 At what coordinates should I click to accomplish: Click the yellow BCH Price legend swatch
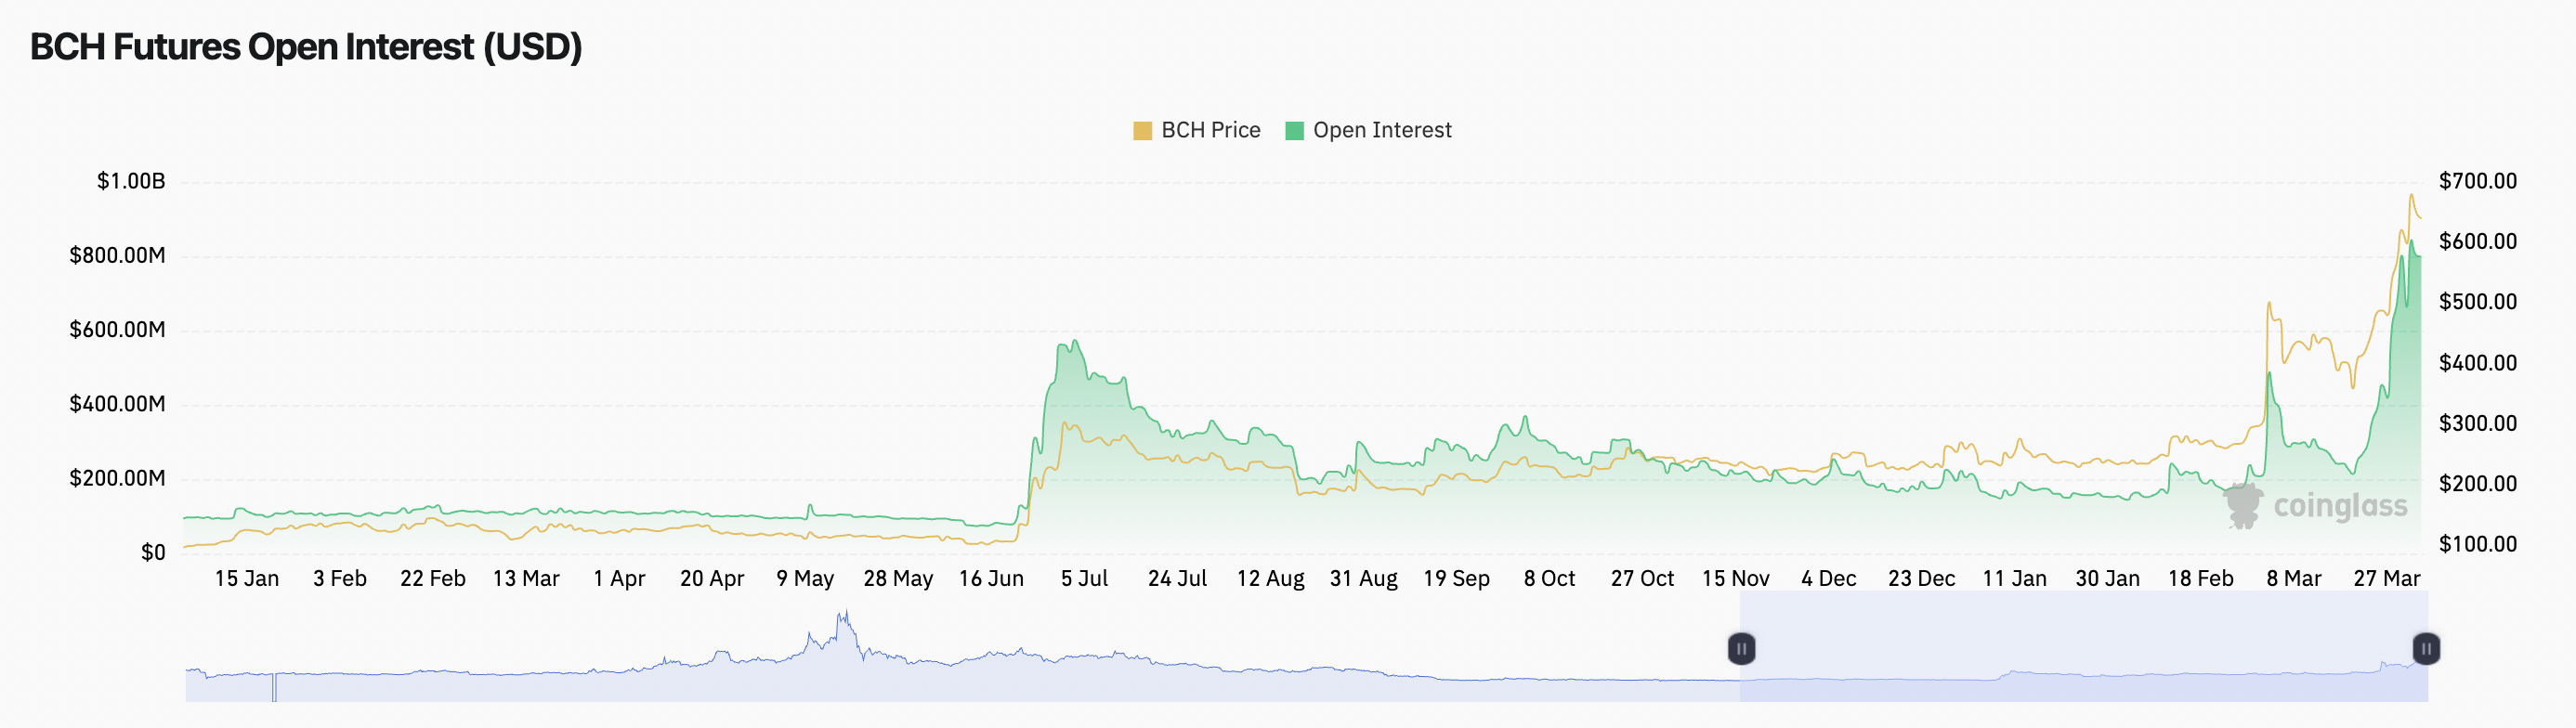click(1142, 131)
